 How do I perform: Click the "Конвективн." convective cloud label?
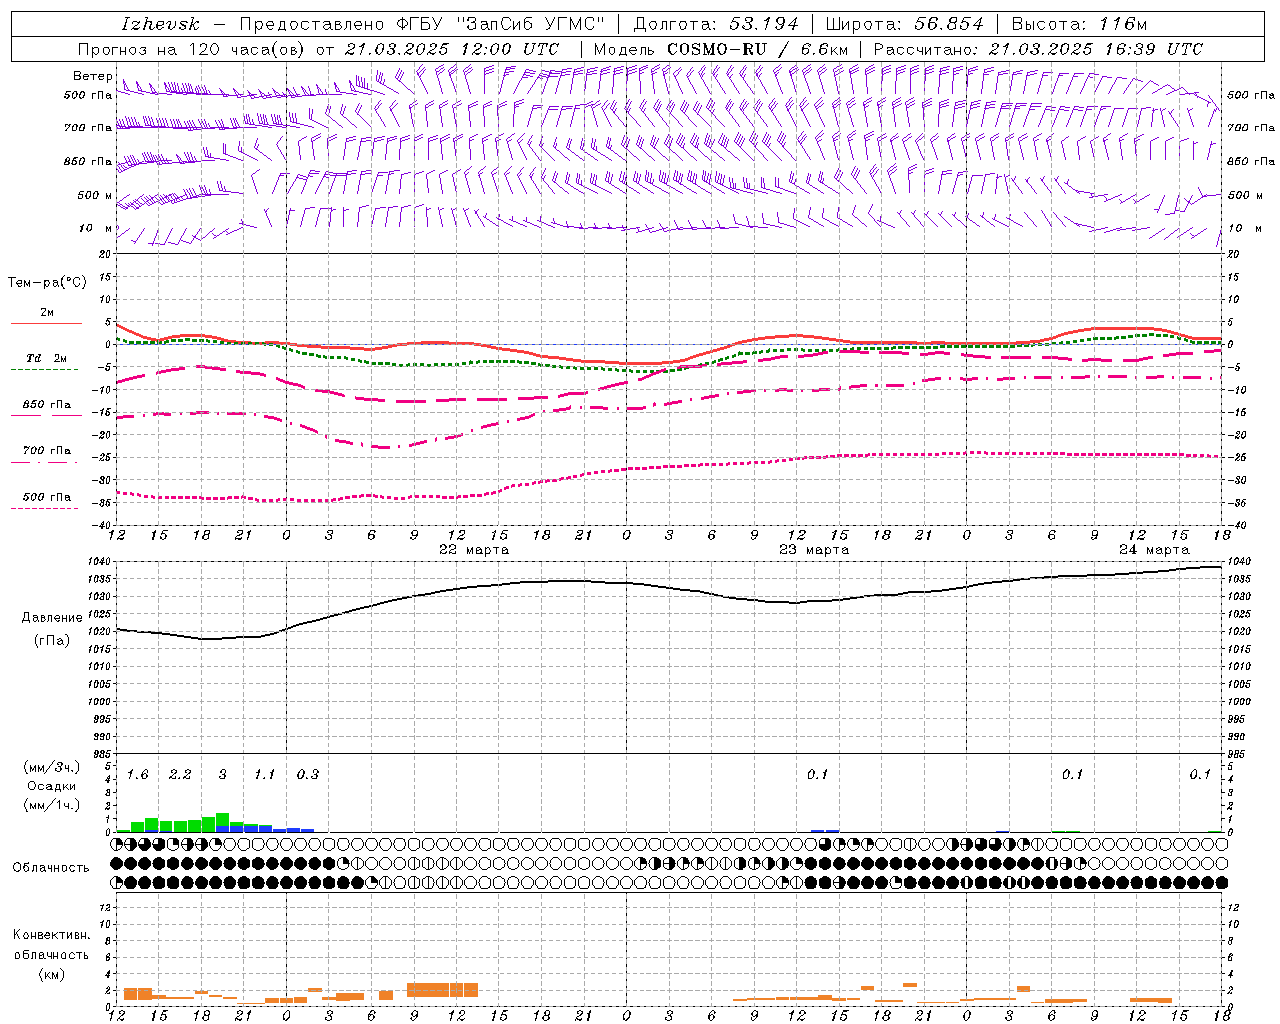tap(51, 935)
